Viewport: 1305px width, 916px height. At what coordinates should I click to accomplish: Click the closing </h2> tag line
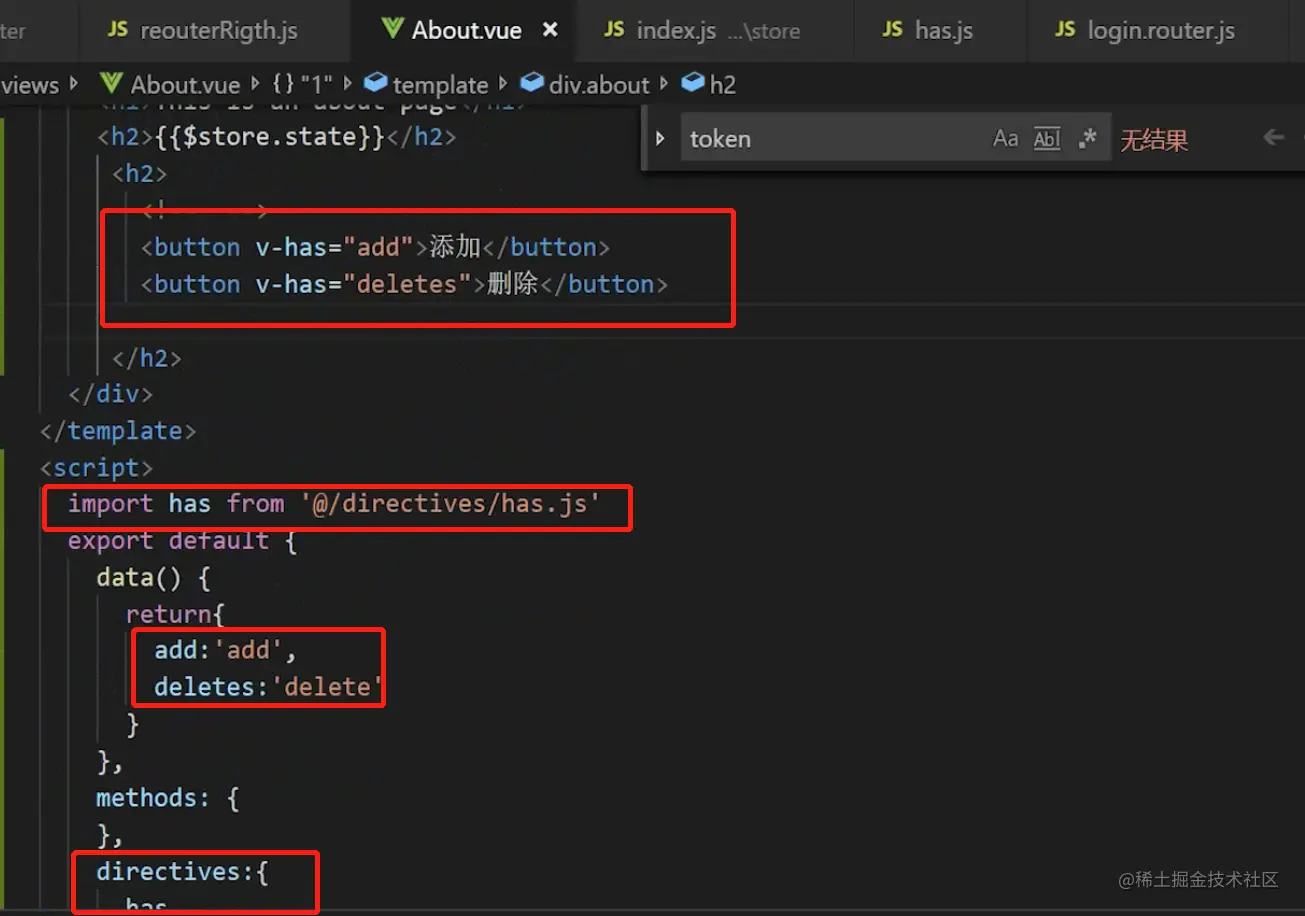146,357
